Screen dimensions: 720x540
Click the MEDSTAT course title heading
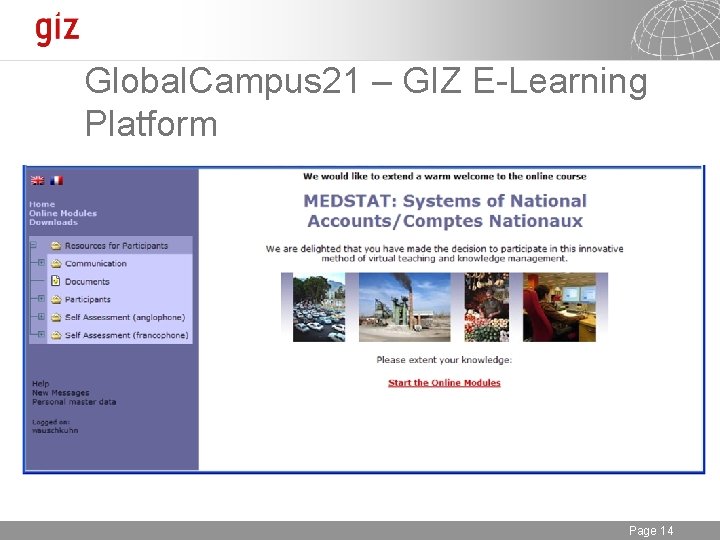click(x=445, y=211)
